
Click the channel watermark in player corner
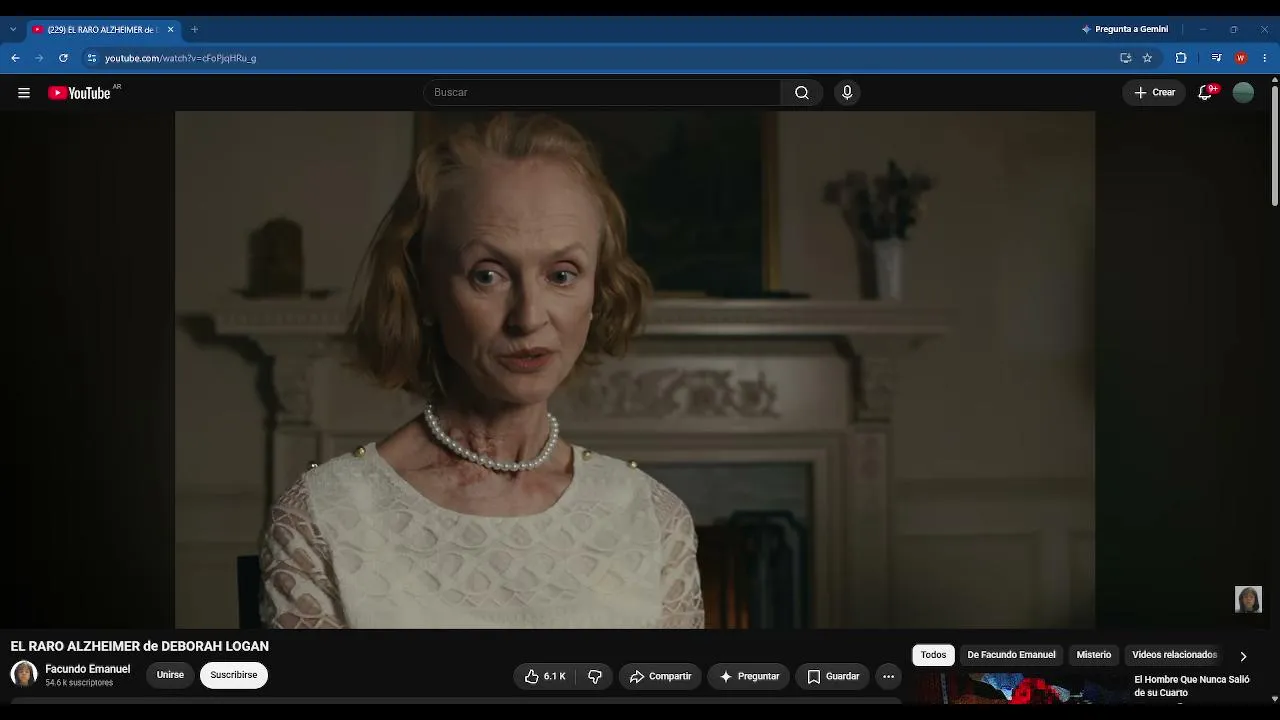tap(1248, 599)
